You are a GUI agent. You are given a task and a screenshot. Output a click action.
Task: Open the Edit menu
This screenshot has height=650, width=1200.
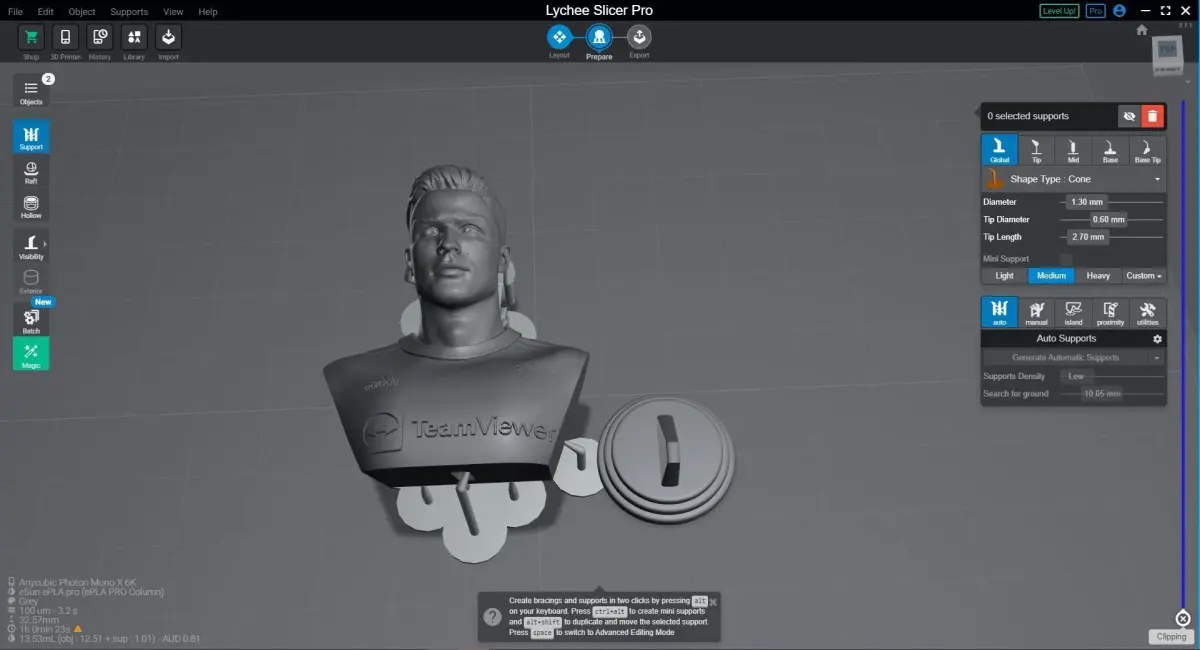pos(46,12)
